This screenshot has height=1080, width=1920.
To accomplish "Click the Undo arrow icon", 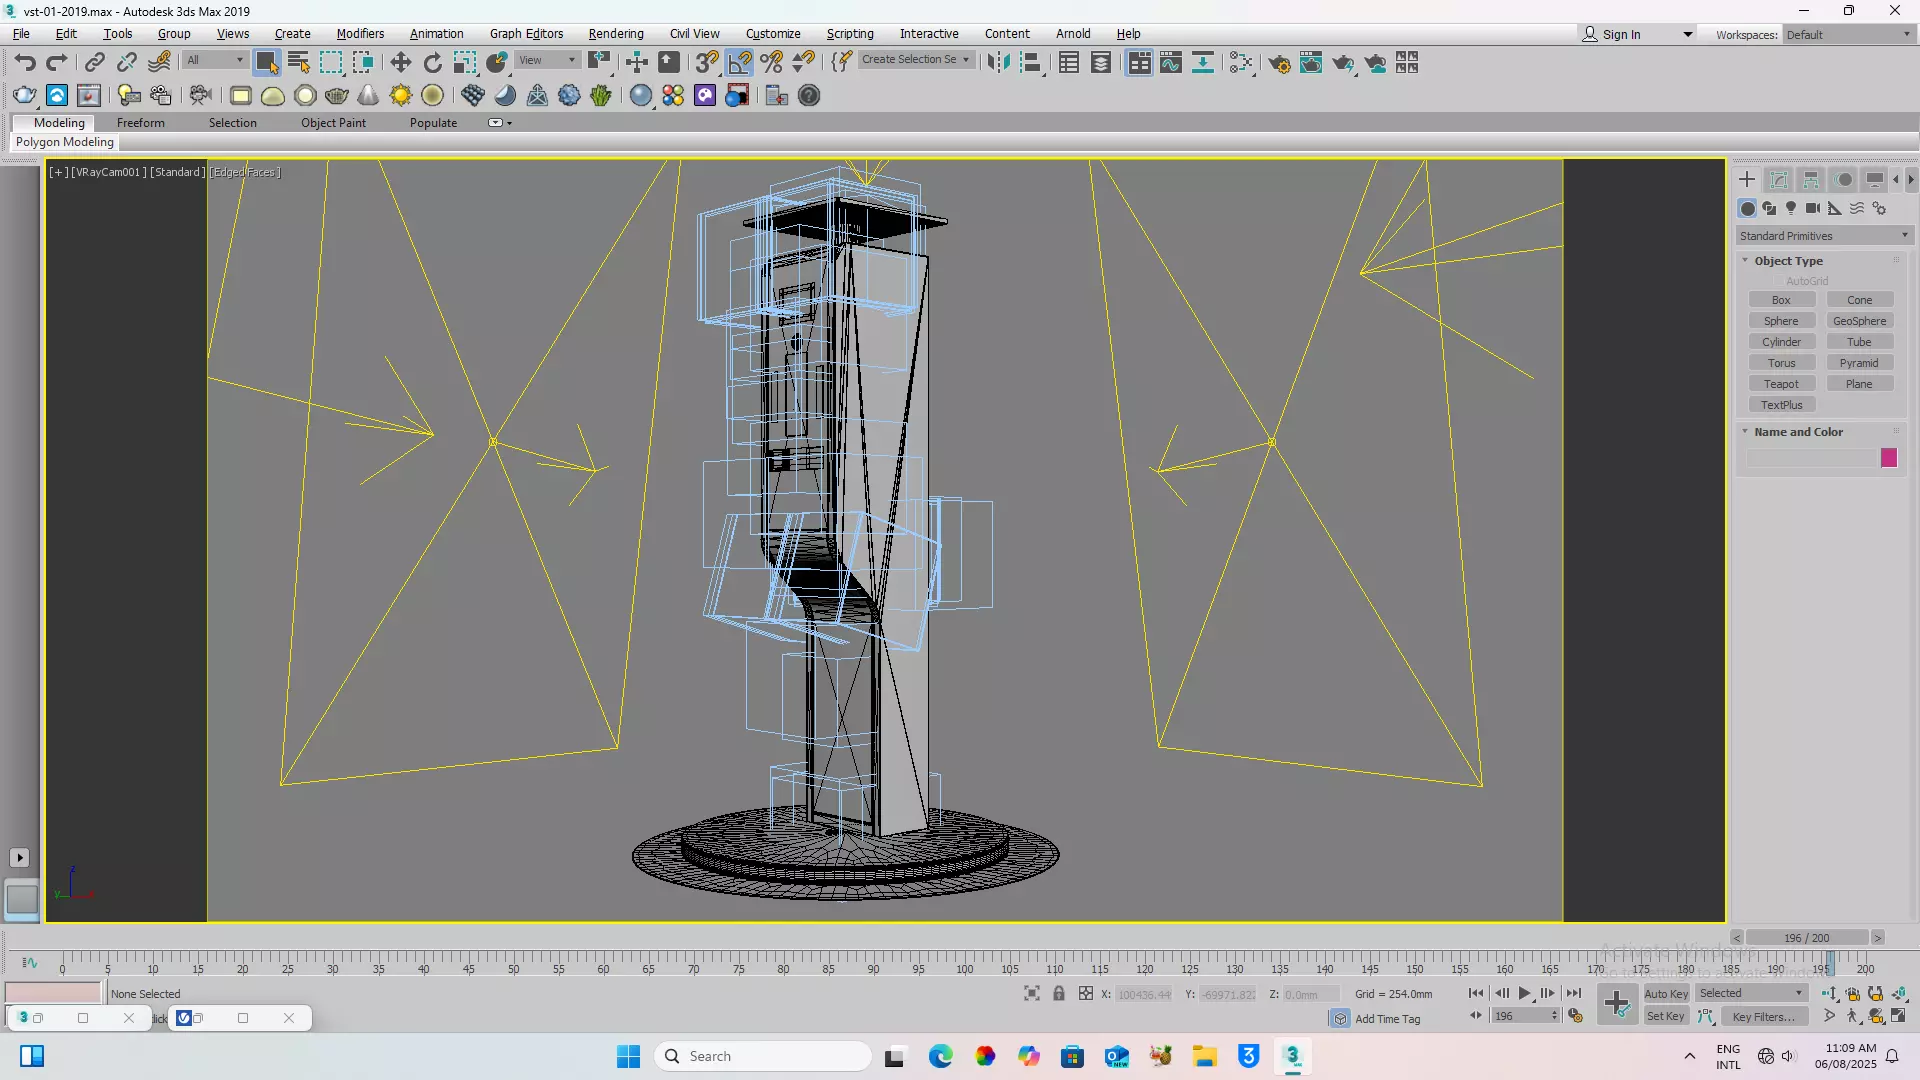I will [x=25, y=63].
